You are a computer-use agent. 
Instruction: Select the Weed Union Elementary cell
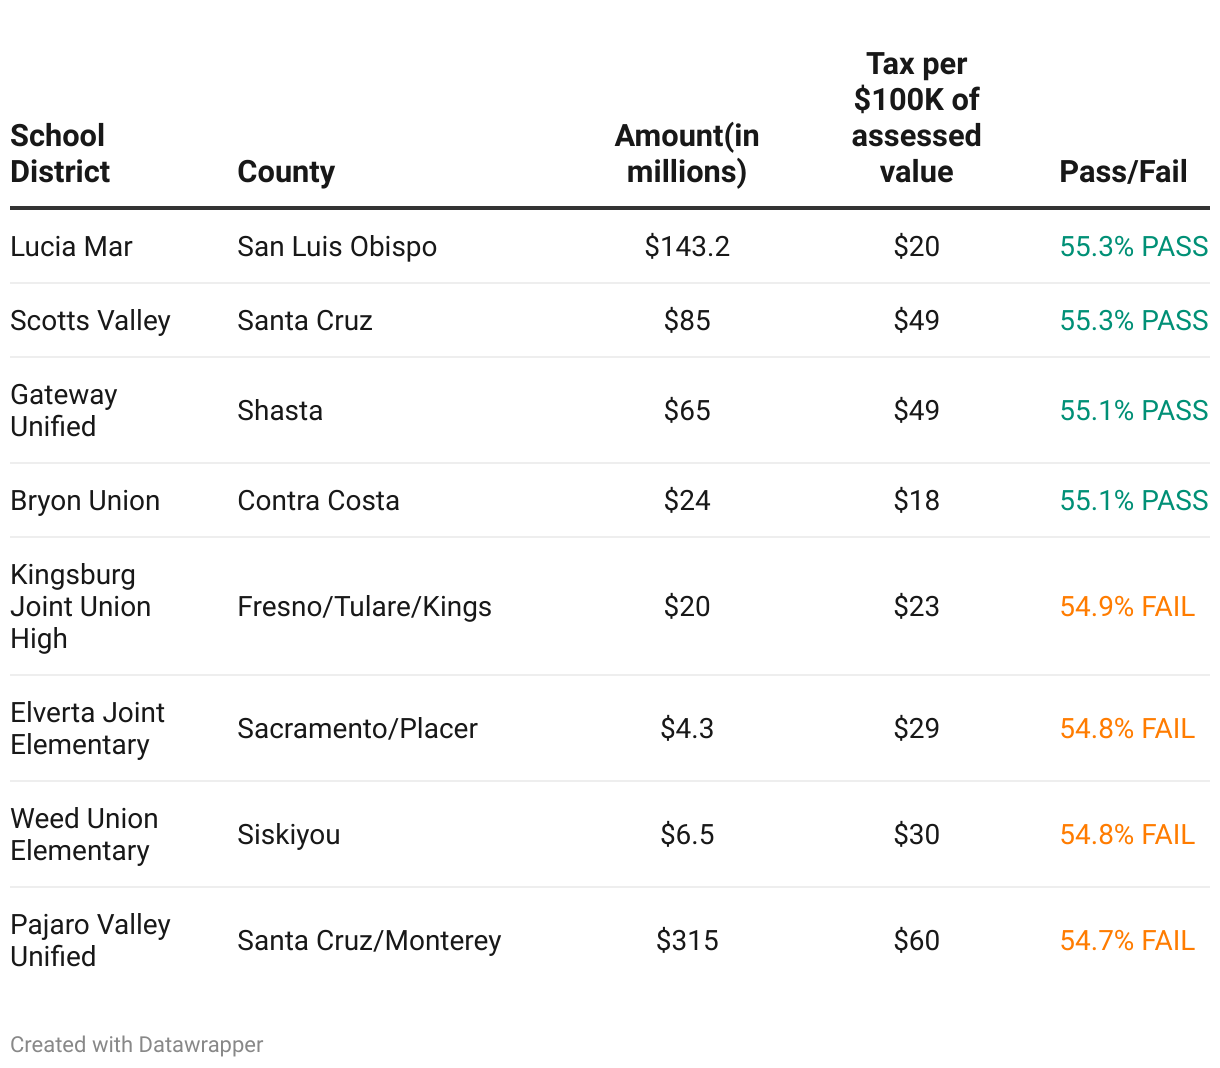tap(84, 835)
